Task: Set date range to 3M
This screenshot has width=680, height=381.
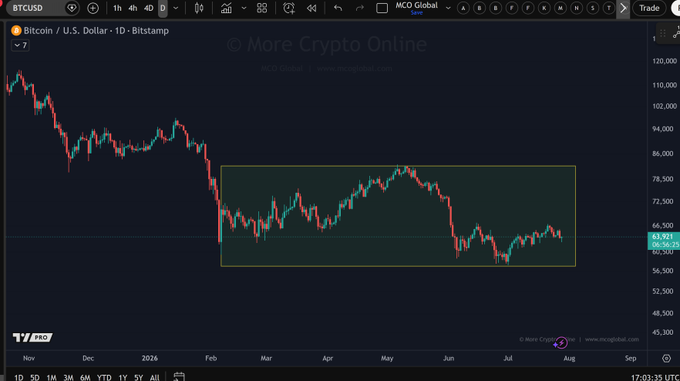Action: 68,378
